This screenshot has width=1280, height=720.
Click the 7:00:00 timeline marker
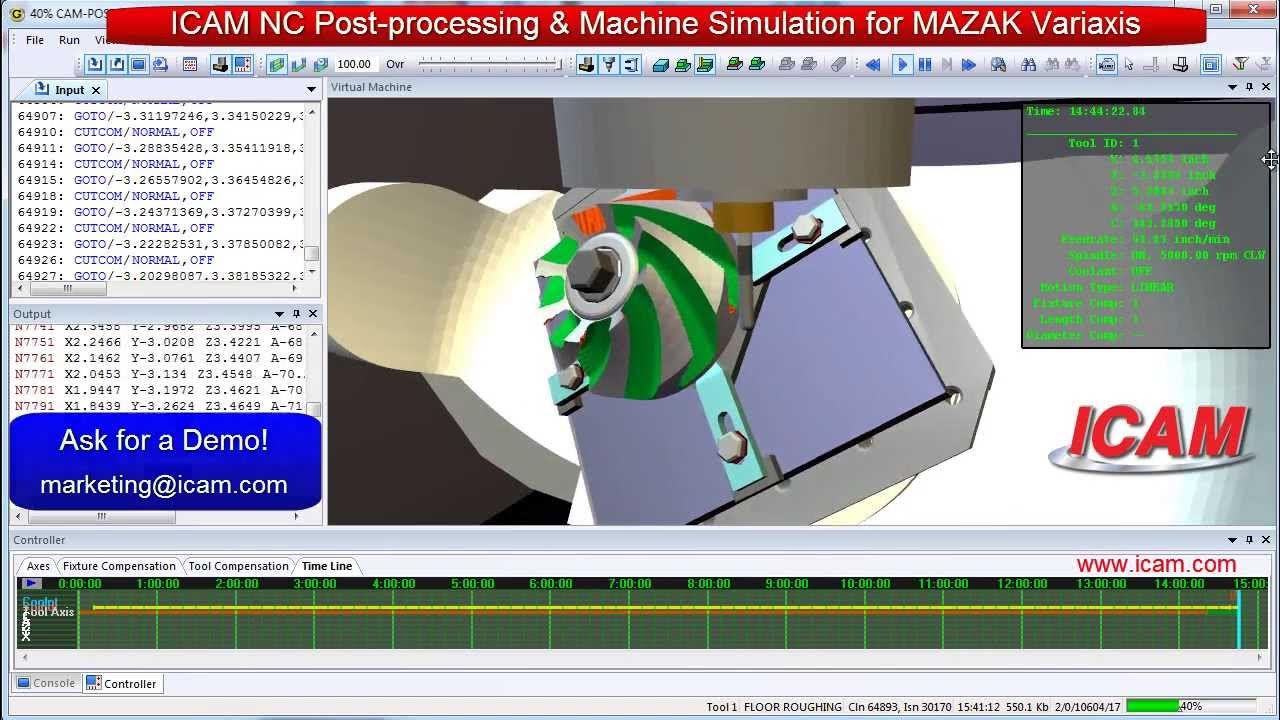coord(629,583)
